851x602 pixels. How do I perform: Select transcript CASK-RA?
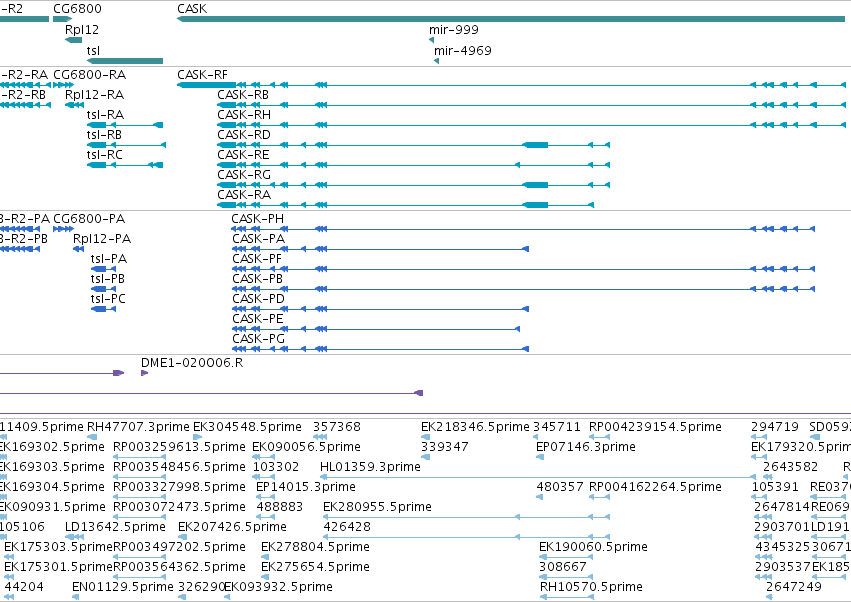(405, 205)
